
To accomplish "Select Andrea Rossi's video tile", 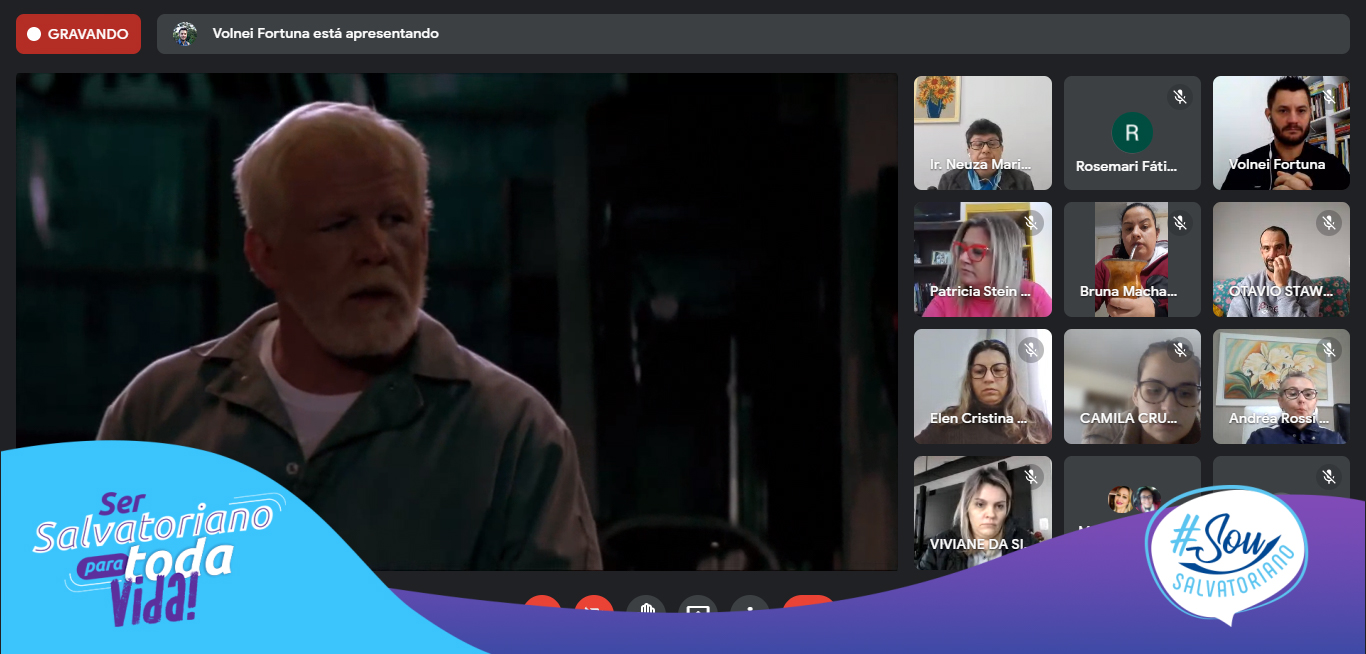I will click(x=1281, y=387).
